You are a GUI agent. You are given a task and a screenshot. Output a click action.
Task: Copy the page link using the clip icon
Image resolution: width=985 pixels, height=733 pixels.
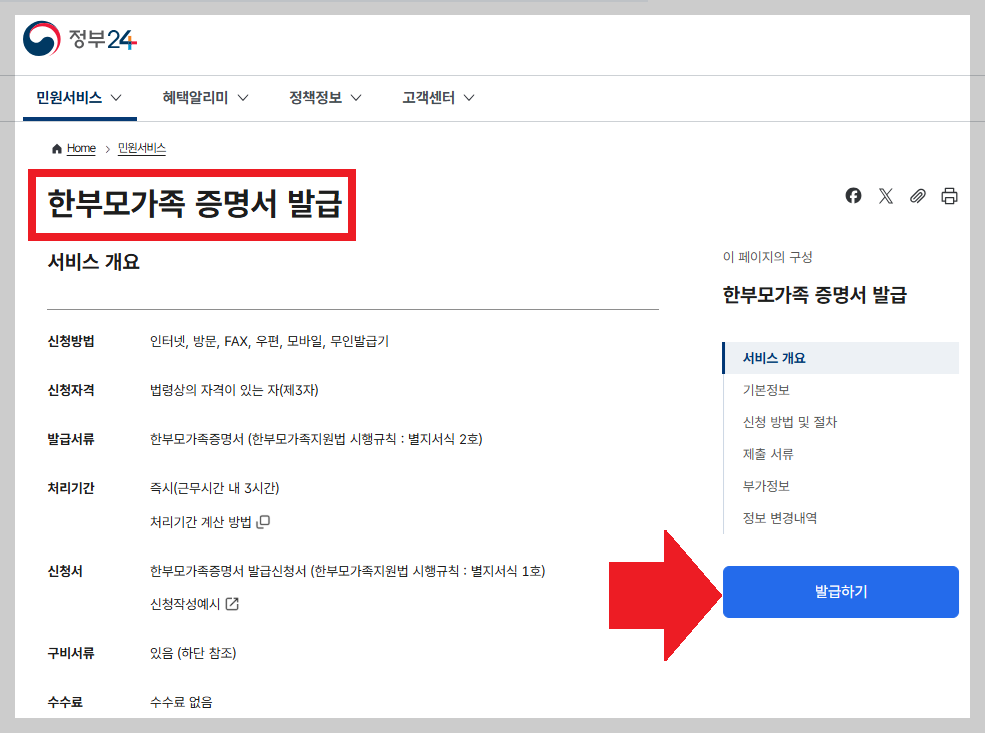[x=918, y=196]
